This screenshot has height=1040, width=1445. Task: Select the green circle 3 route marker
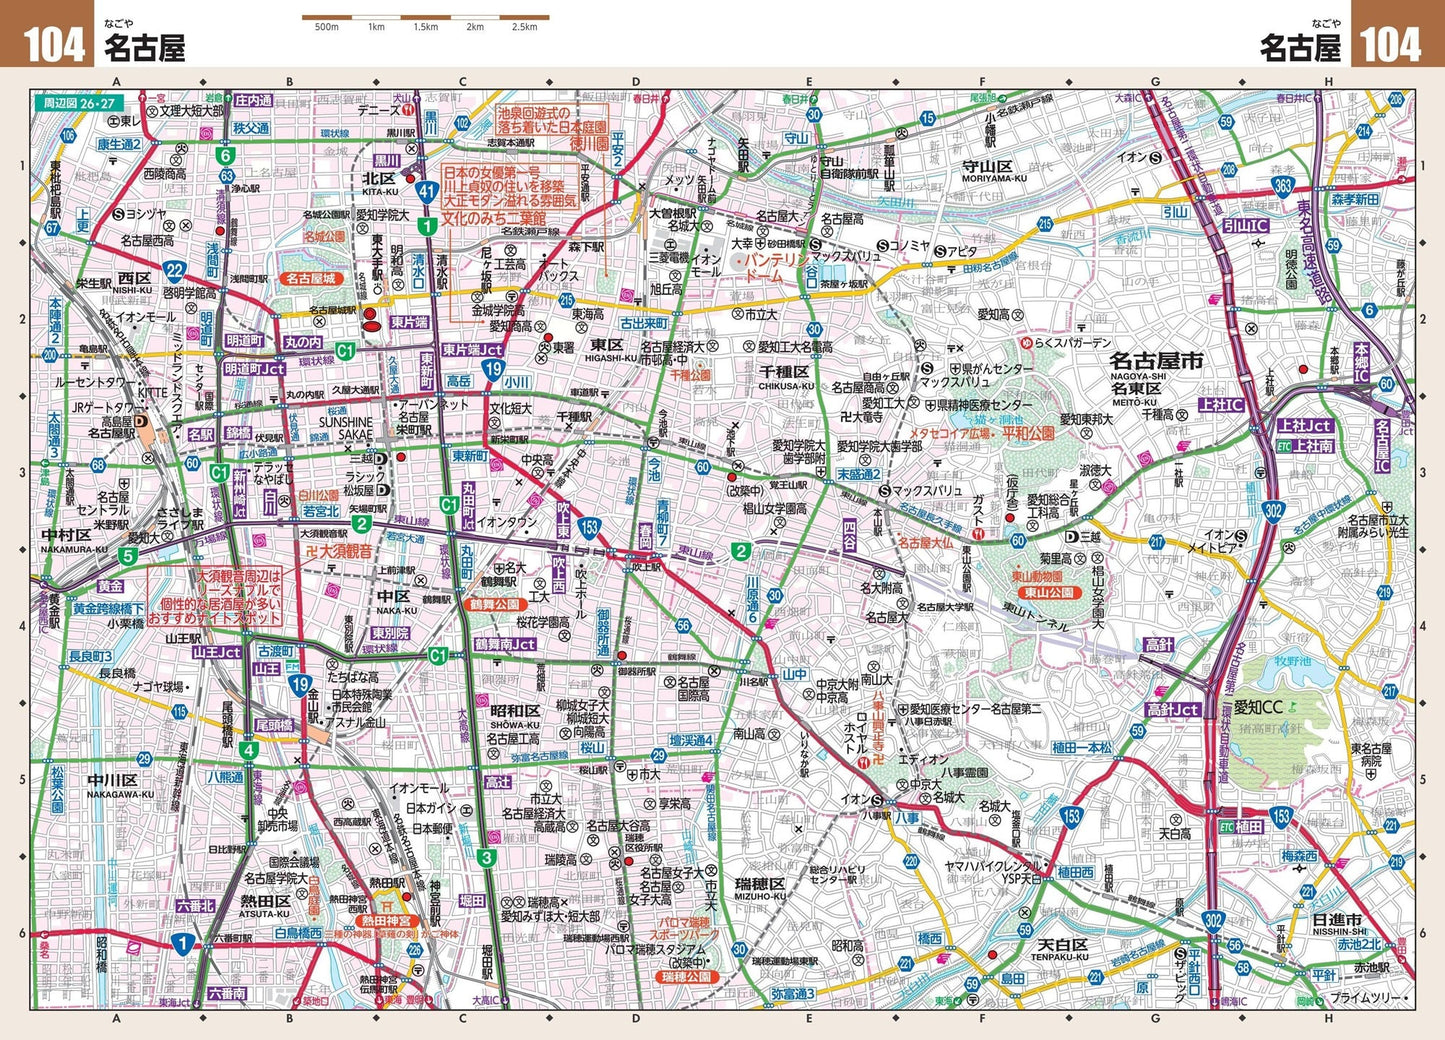486,857
